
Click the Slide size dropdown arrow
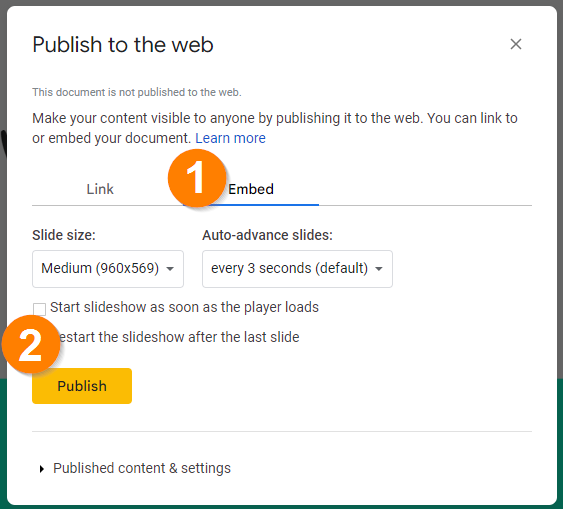(x=170, y=269)
